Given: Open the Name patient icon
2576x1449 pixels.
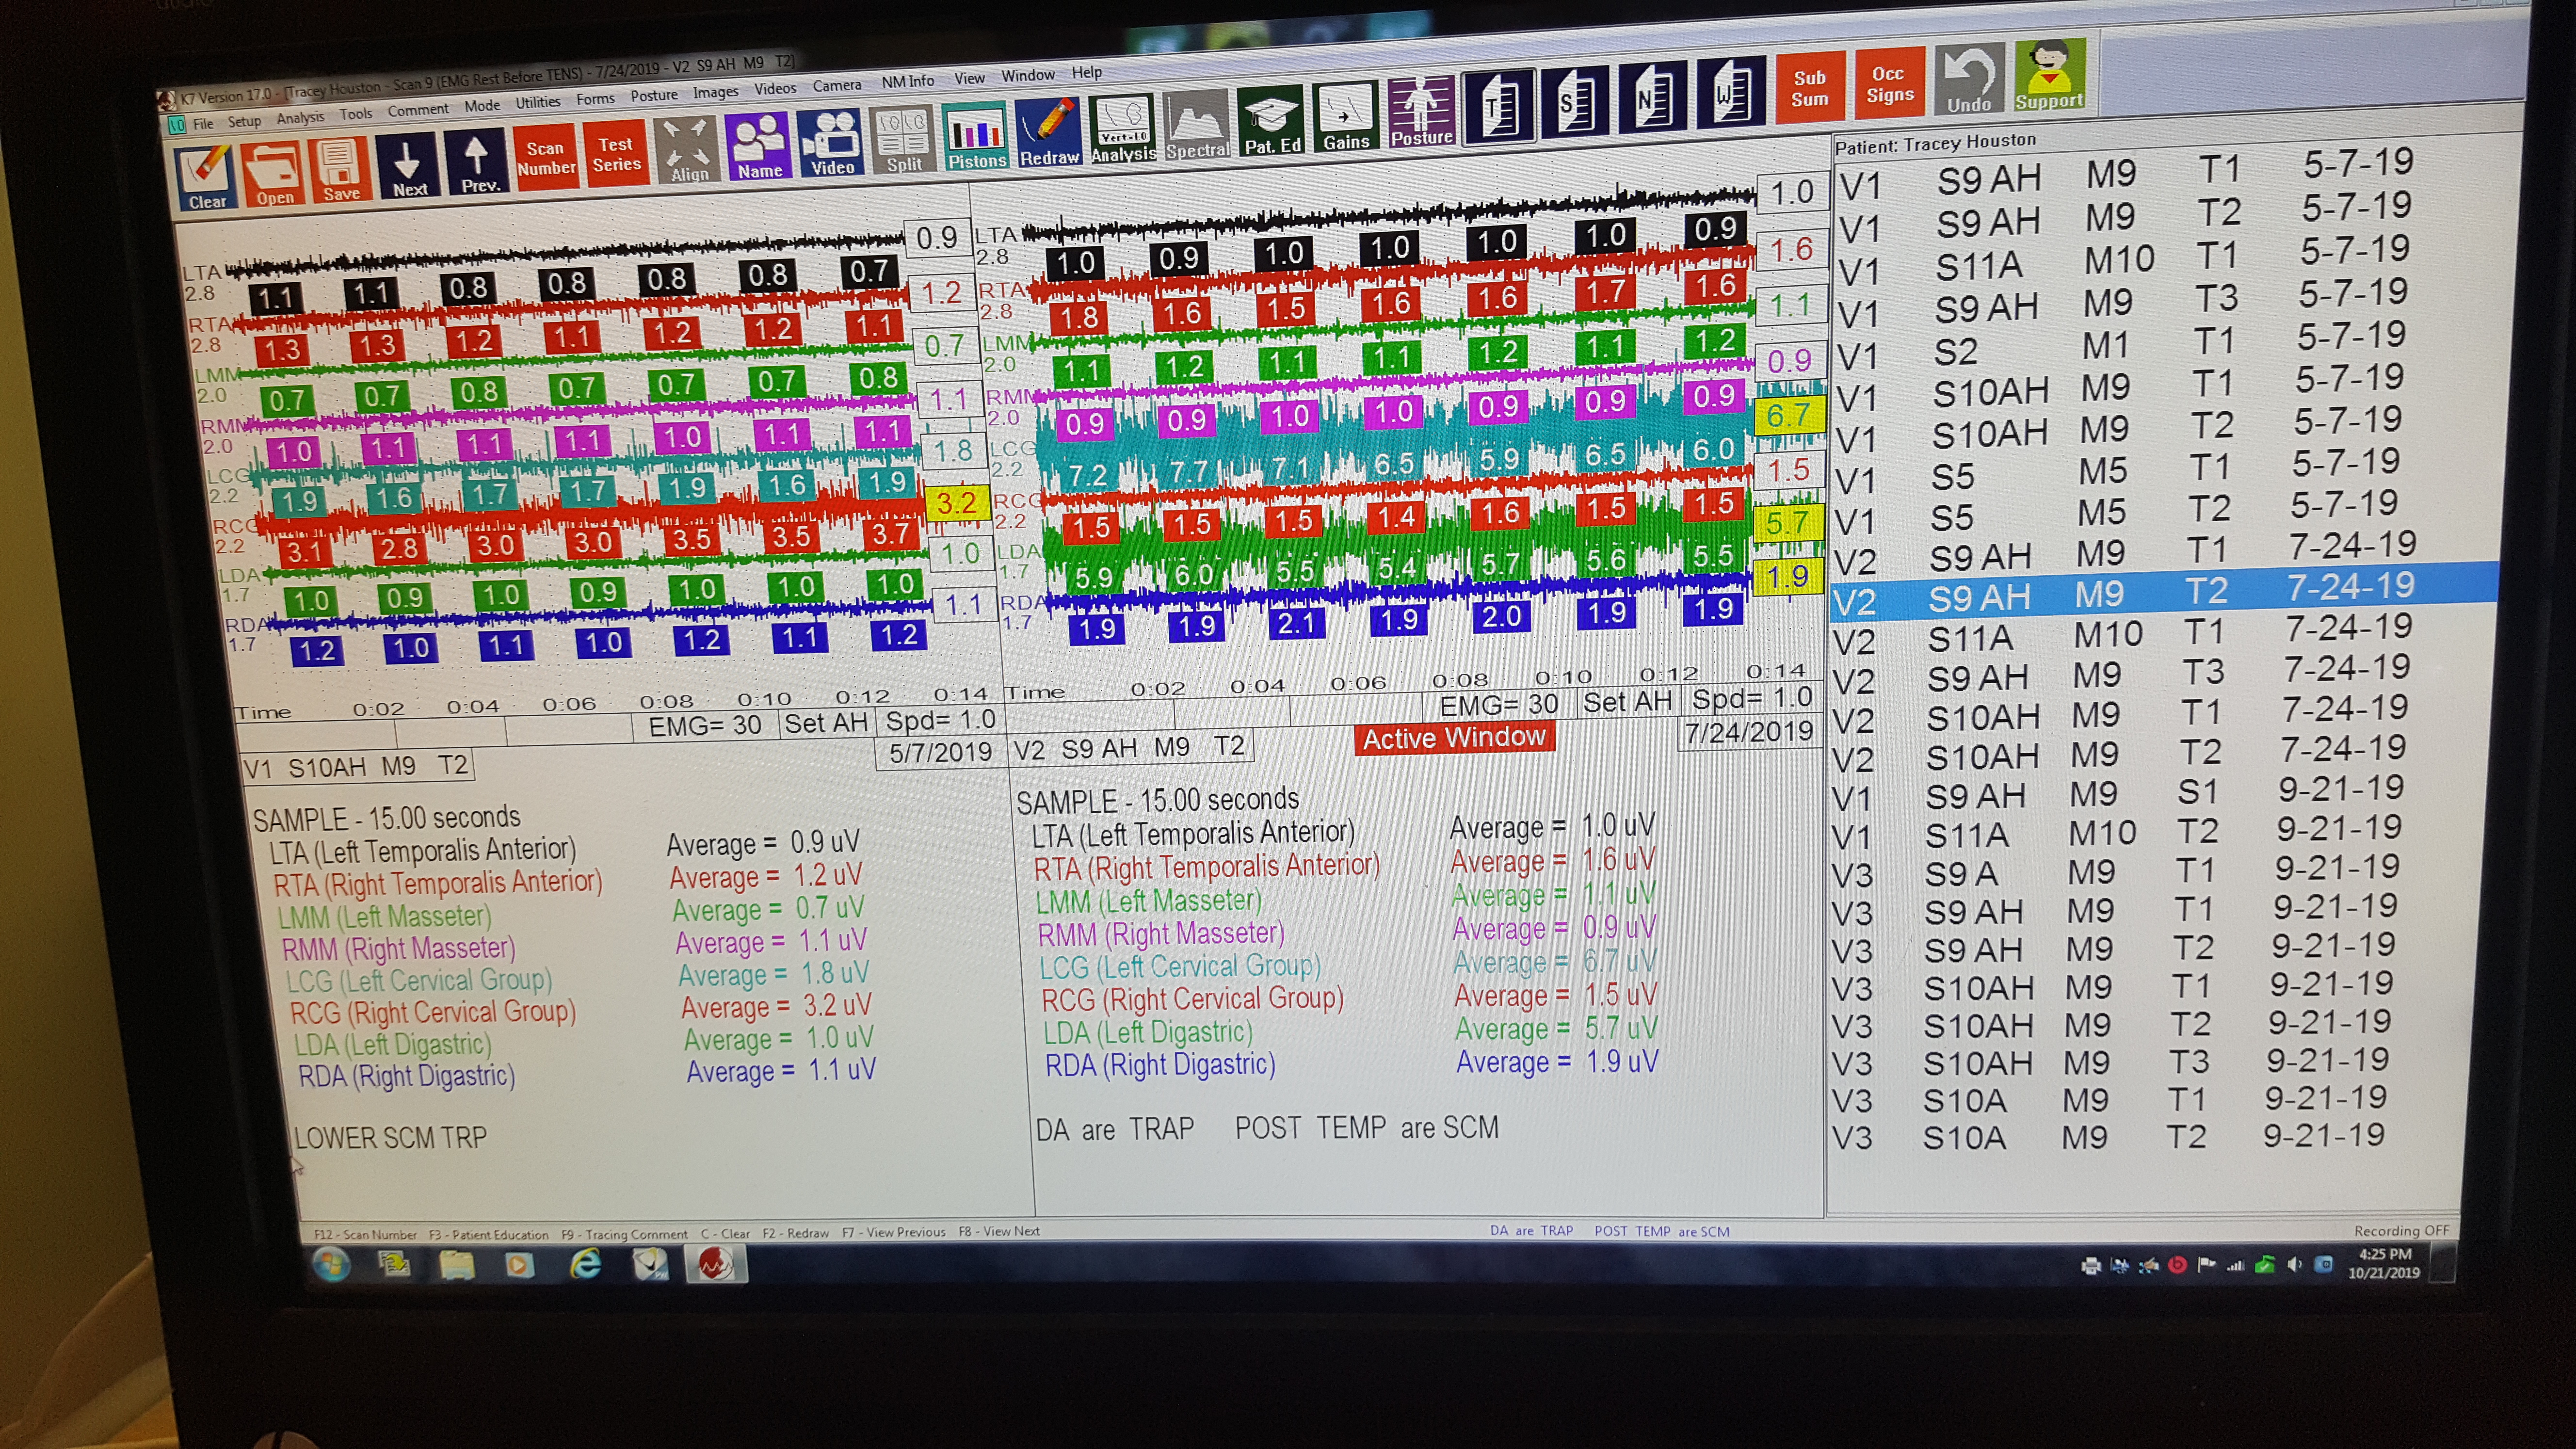Looking at the screenshot, I should [759, 146].
